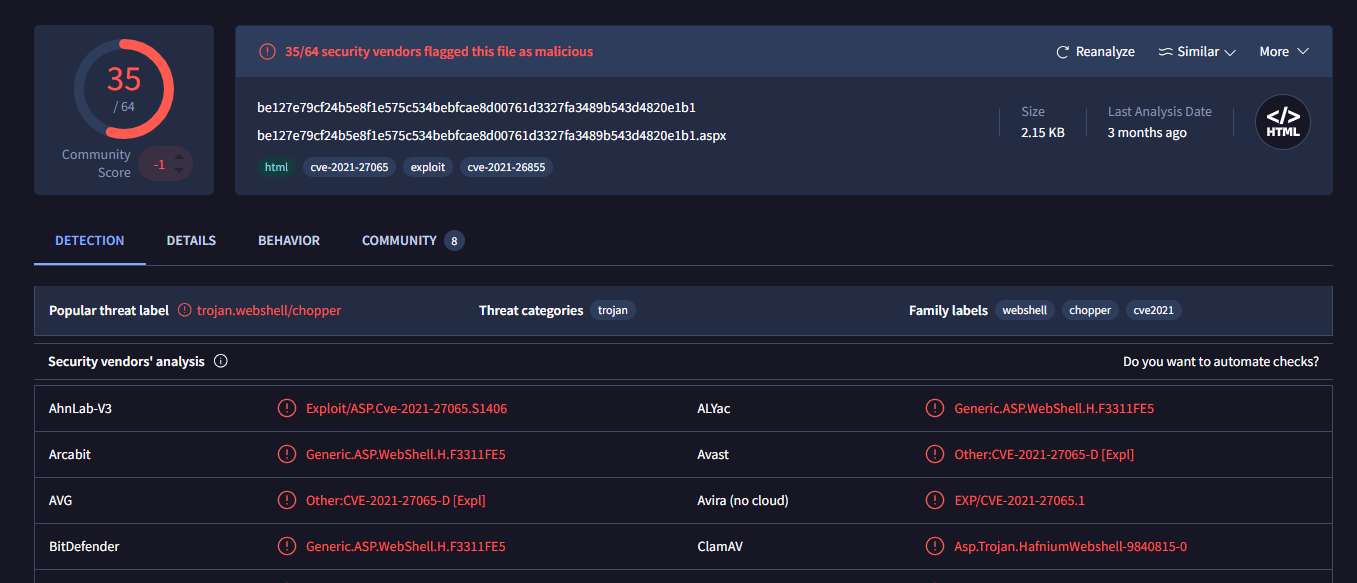
Task: Click the warning icon in AhnLab-V3 row
Action: [287, 408]
